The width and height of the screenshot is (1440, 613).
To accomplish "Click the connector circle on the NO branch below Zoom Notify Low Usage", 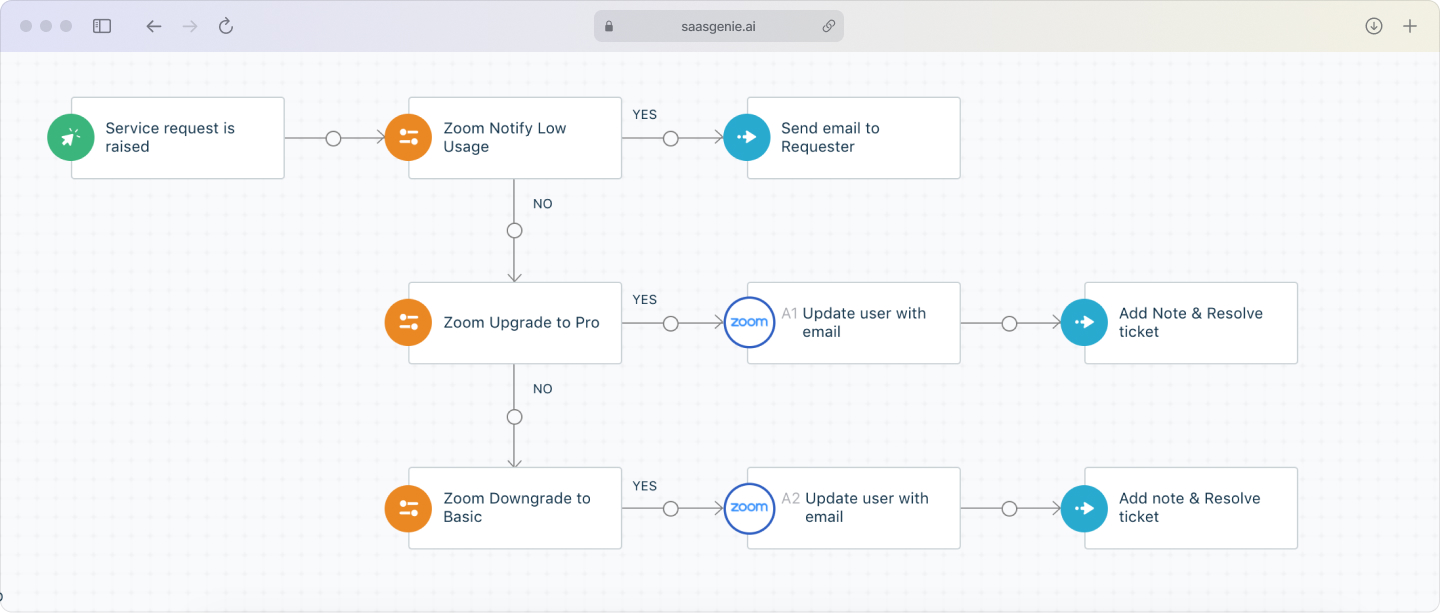I will click(514, 230).
